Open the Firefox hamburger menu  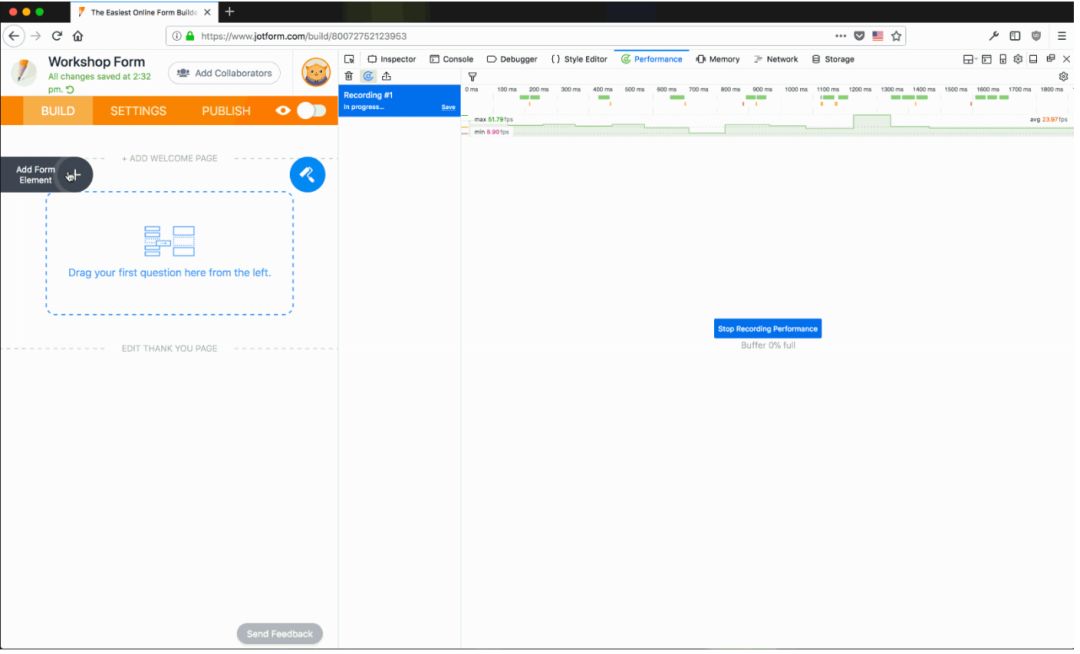tap(1061, 36)
